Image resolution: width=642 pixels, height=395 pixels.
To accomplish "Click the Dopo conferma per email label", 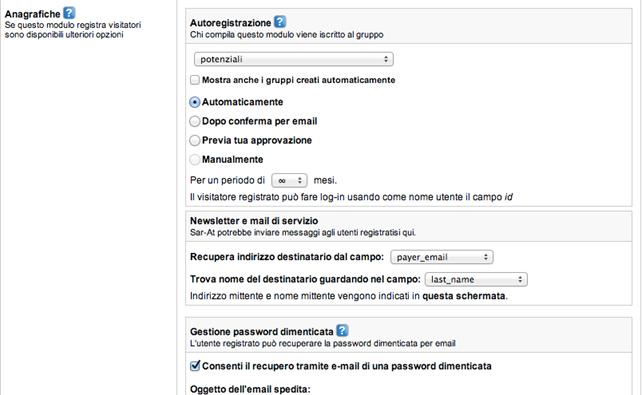I will tap(260, 121).
